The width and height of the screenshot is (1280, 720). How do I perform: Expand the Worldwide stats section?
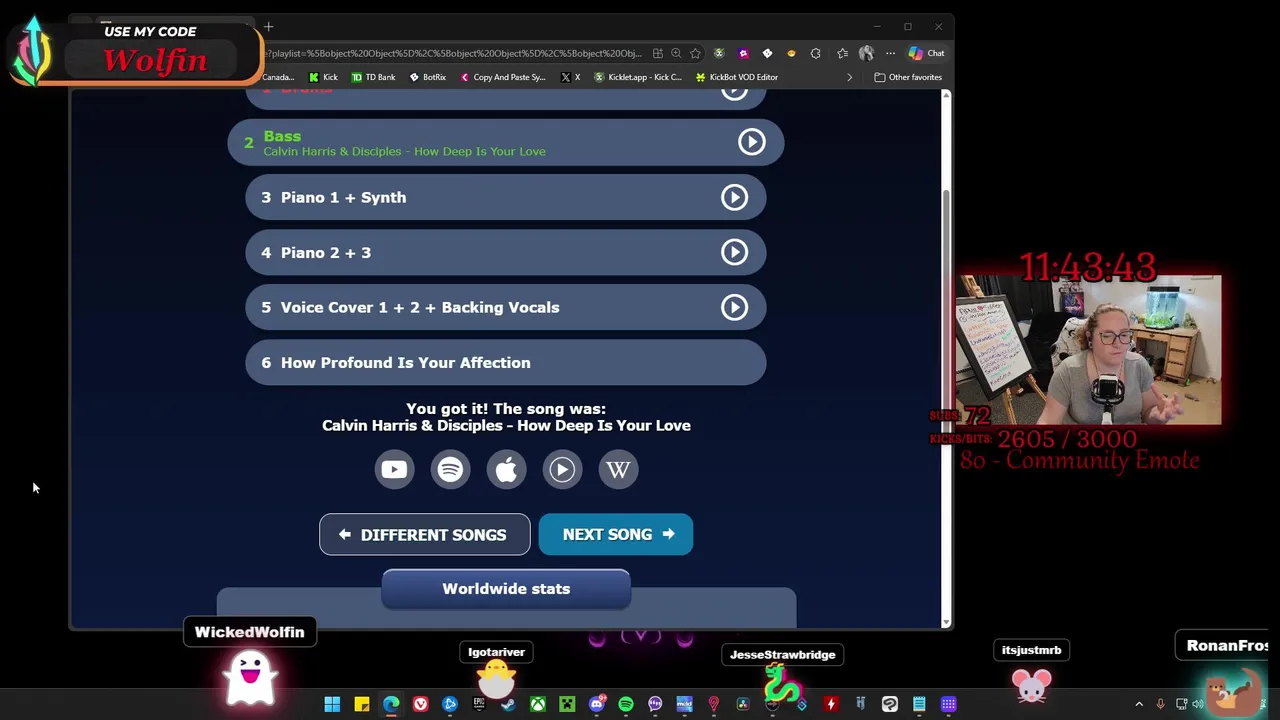pyautogui.click(x=506, y=589)
